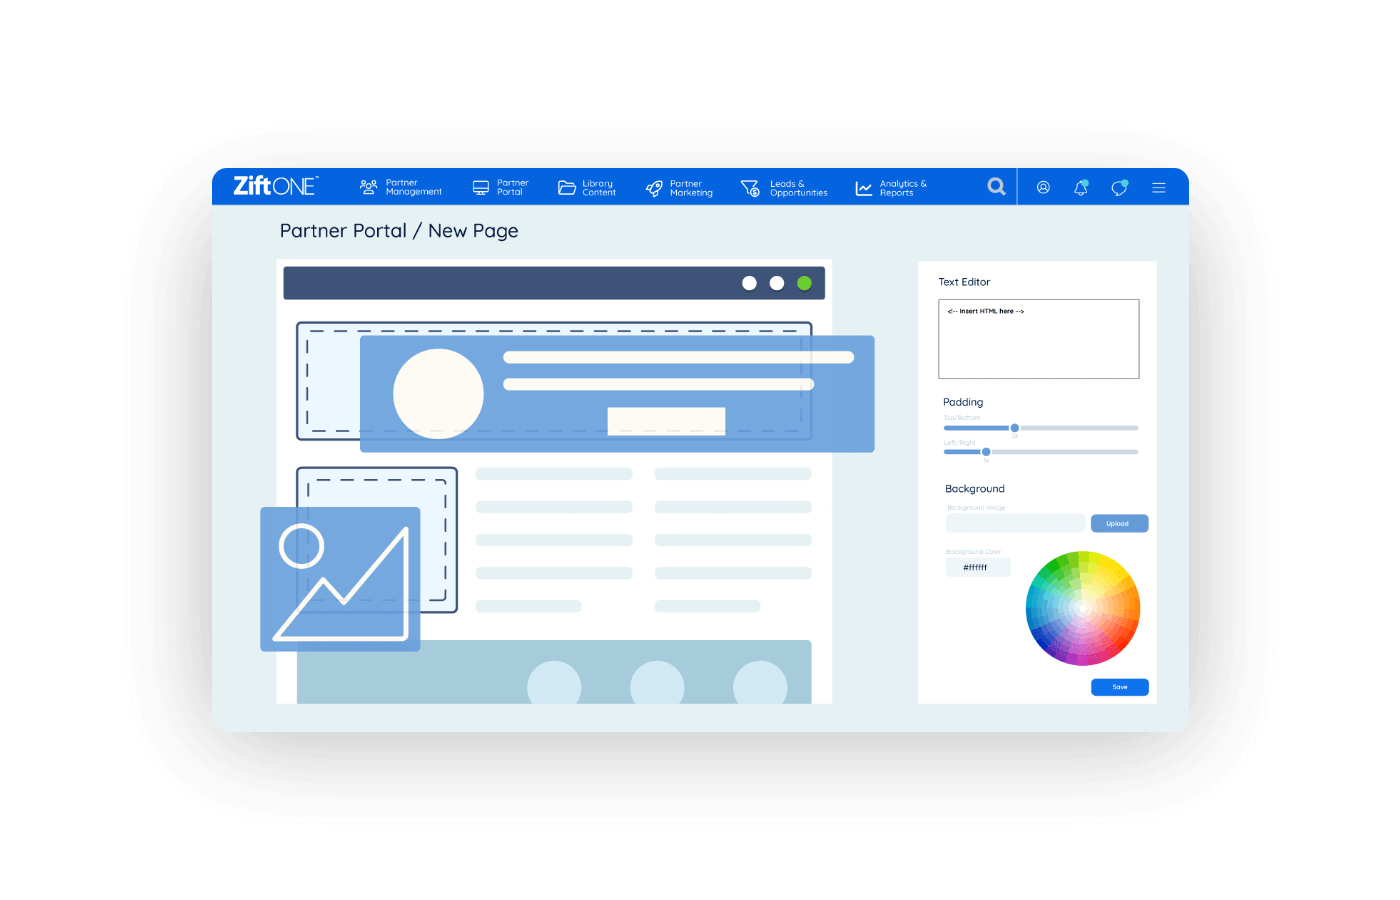
Task: Expand the Padding settings section
Action: pyautogui.click(x=963, y=402)
